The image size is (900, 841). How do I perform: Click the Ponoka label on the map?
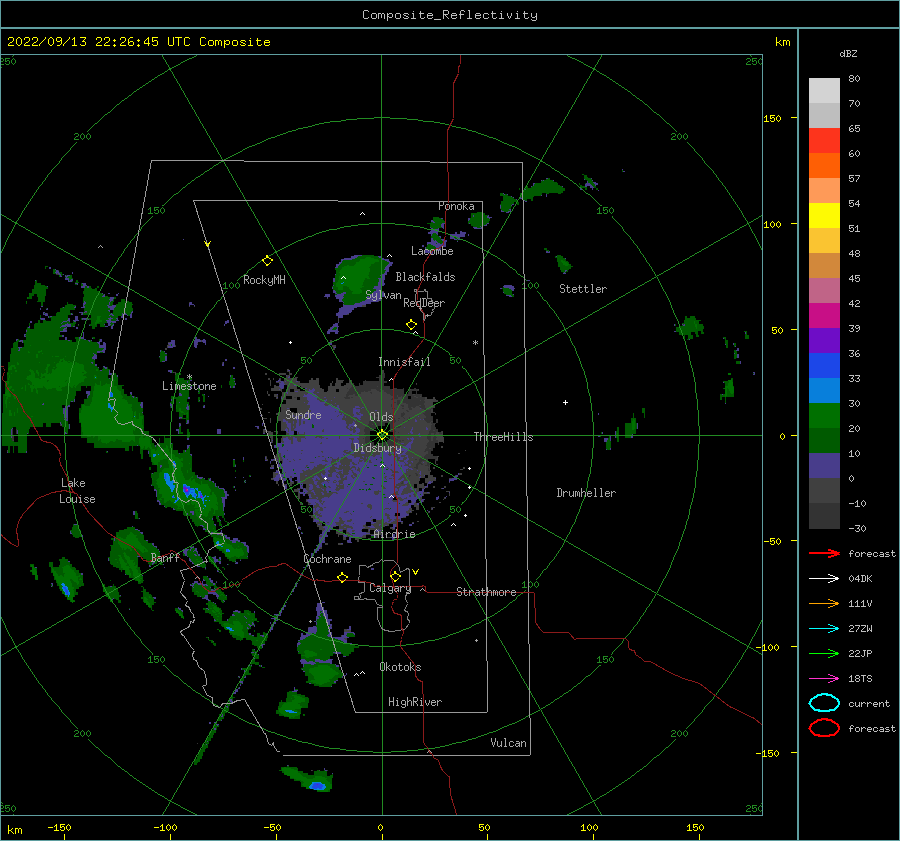tap(456, 206)
